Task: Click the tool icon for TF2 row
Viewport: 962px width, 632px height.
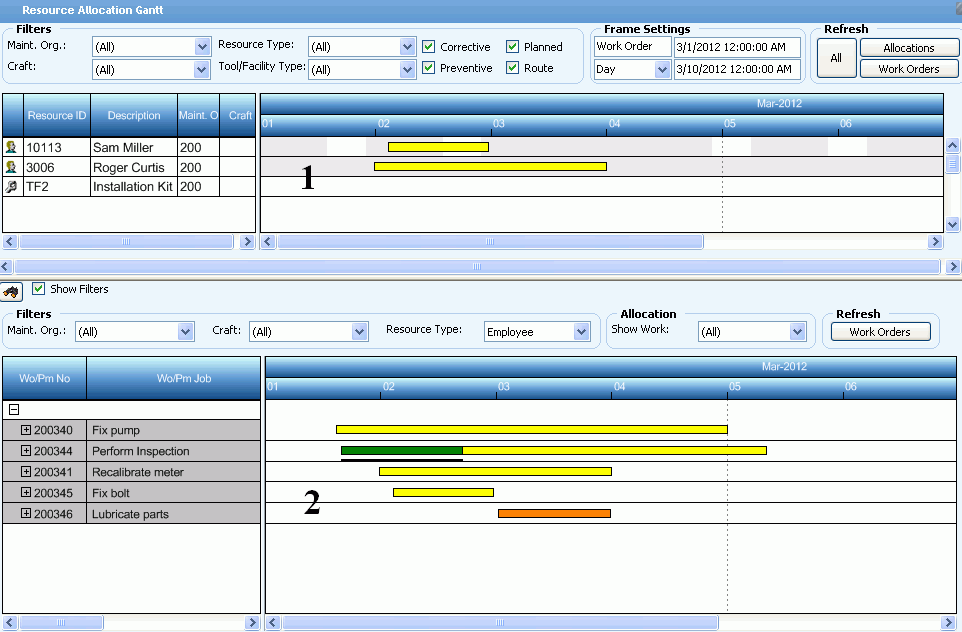Action: [x=11, y=187]
